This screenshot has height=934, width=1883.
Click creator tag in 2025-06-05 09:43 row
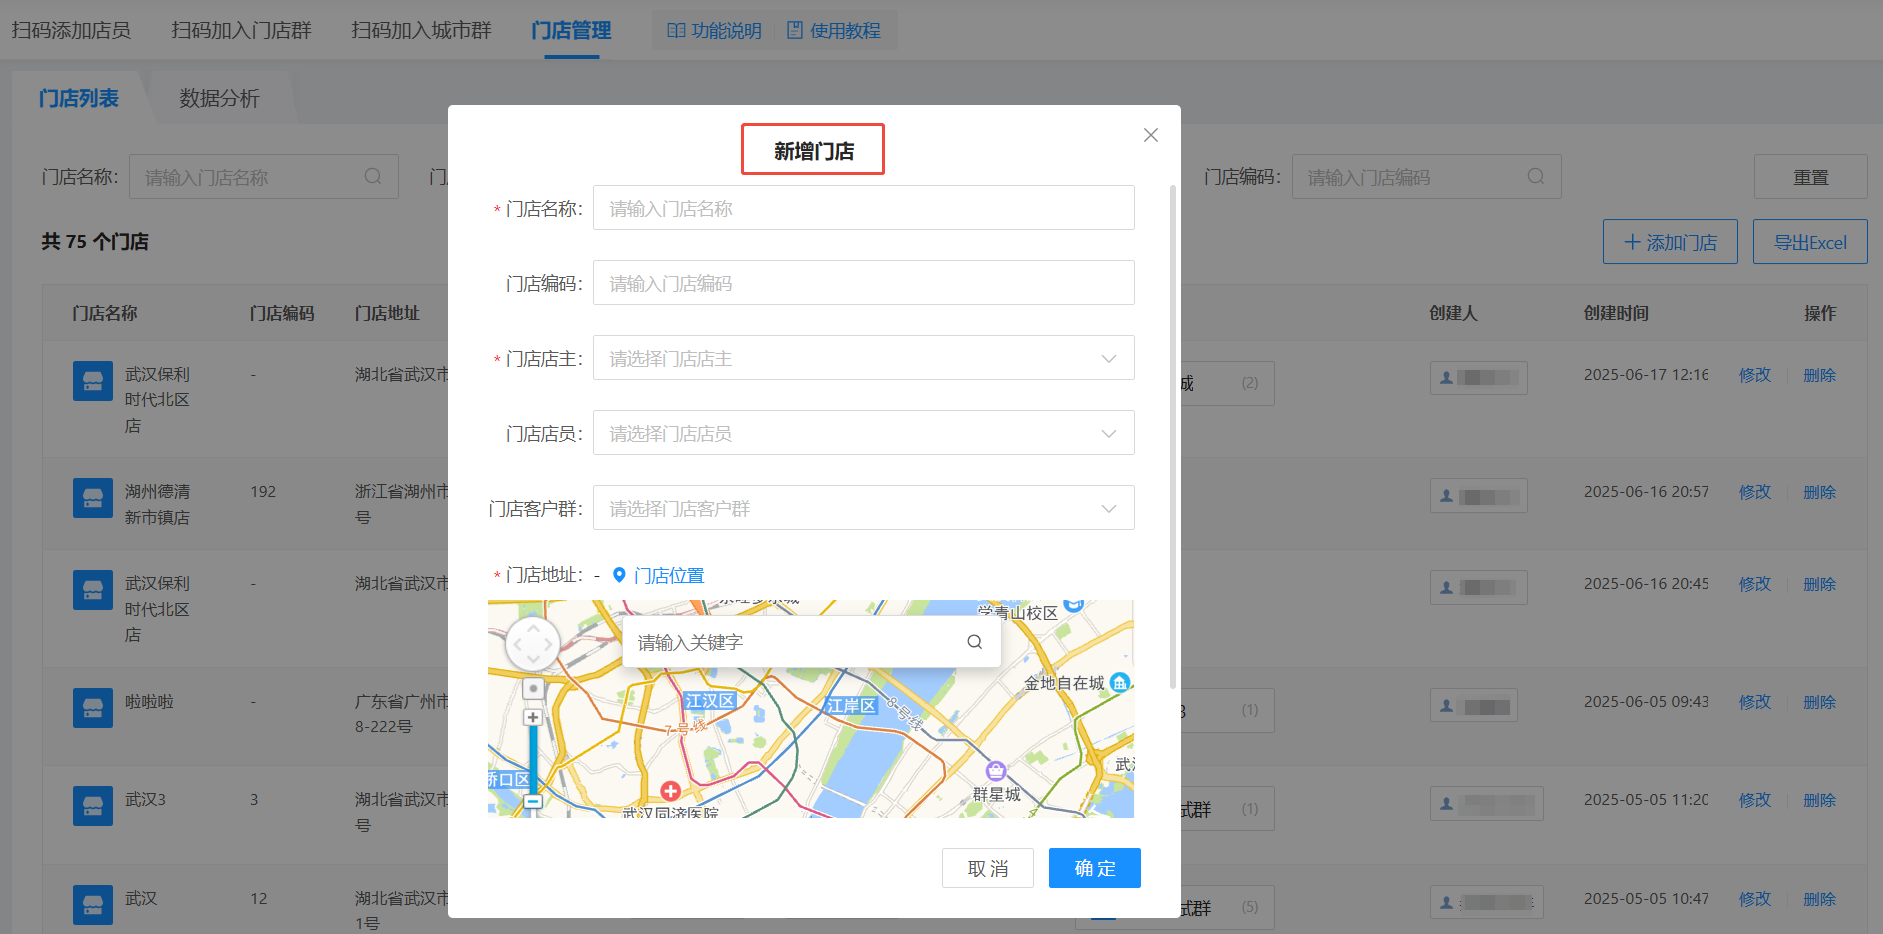pyautogui.click(x=1473, y=706)
